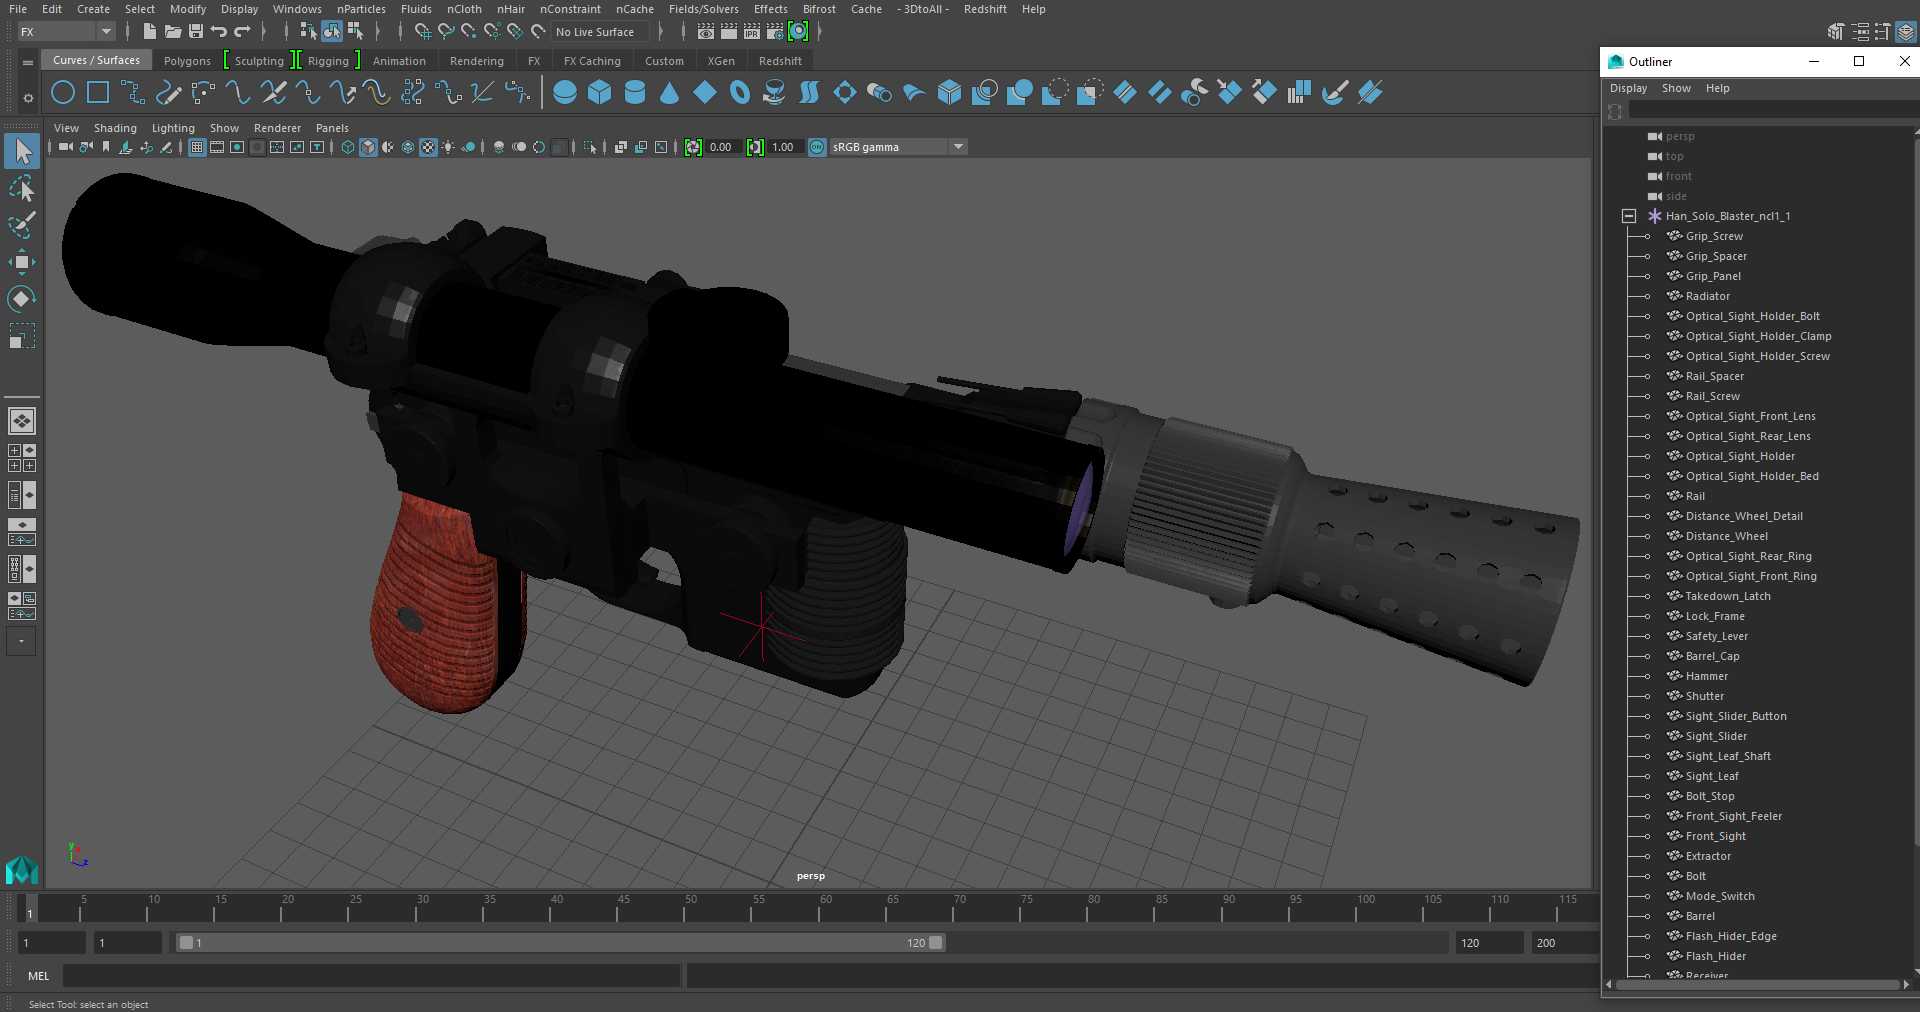The image size is (1920, 1012).
Task: Click the MEL command line input field
Action: pos(371,976)
